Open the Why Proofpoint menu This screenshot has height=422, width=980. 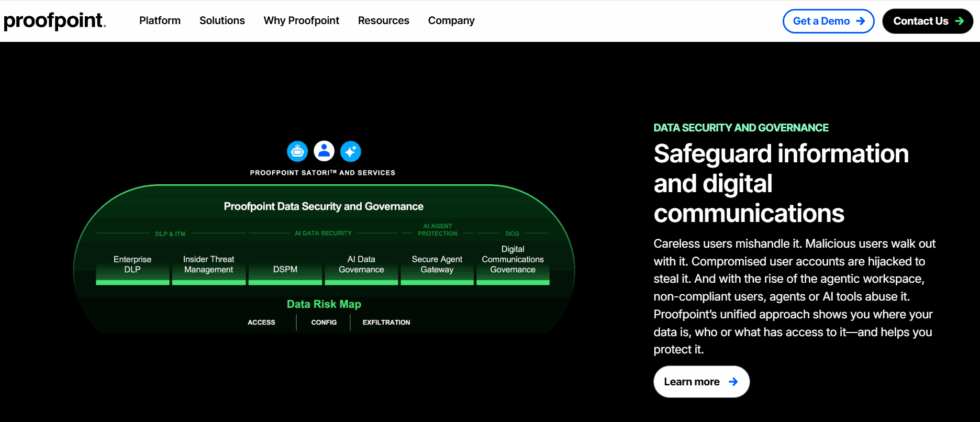(x=301, y=21)
